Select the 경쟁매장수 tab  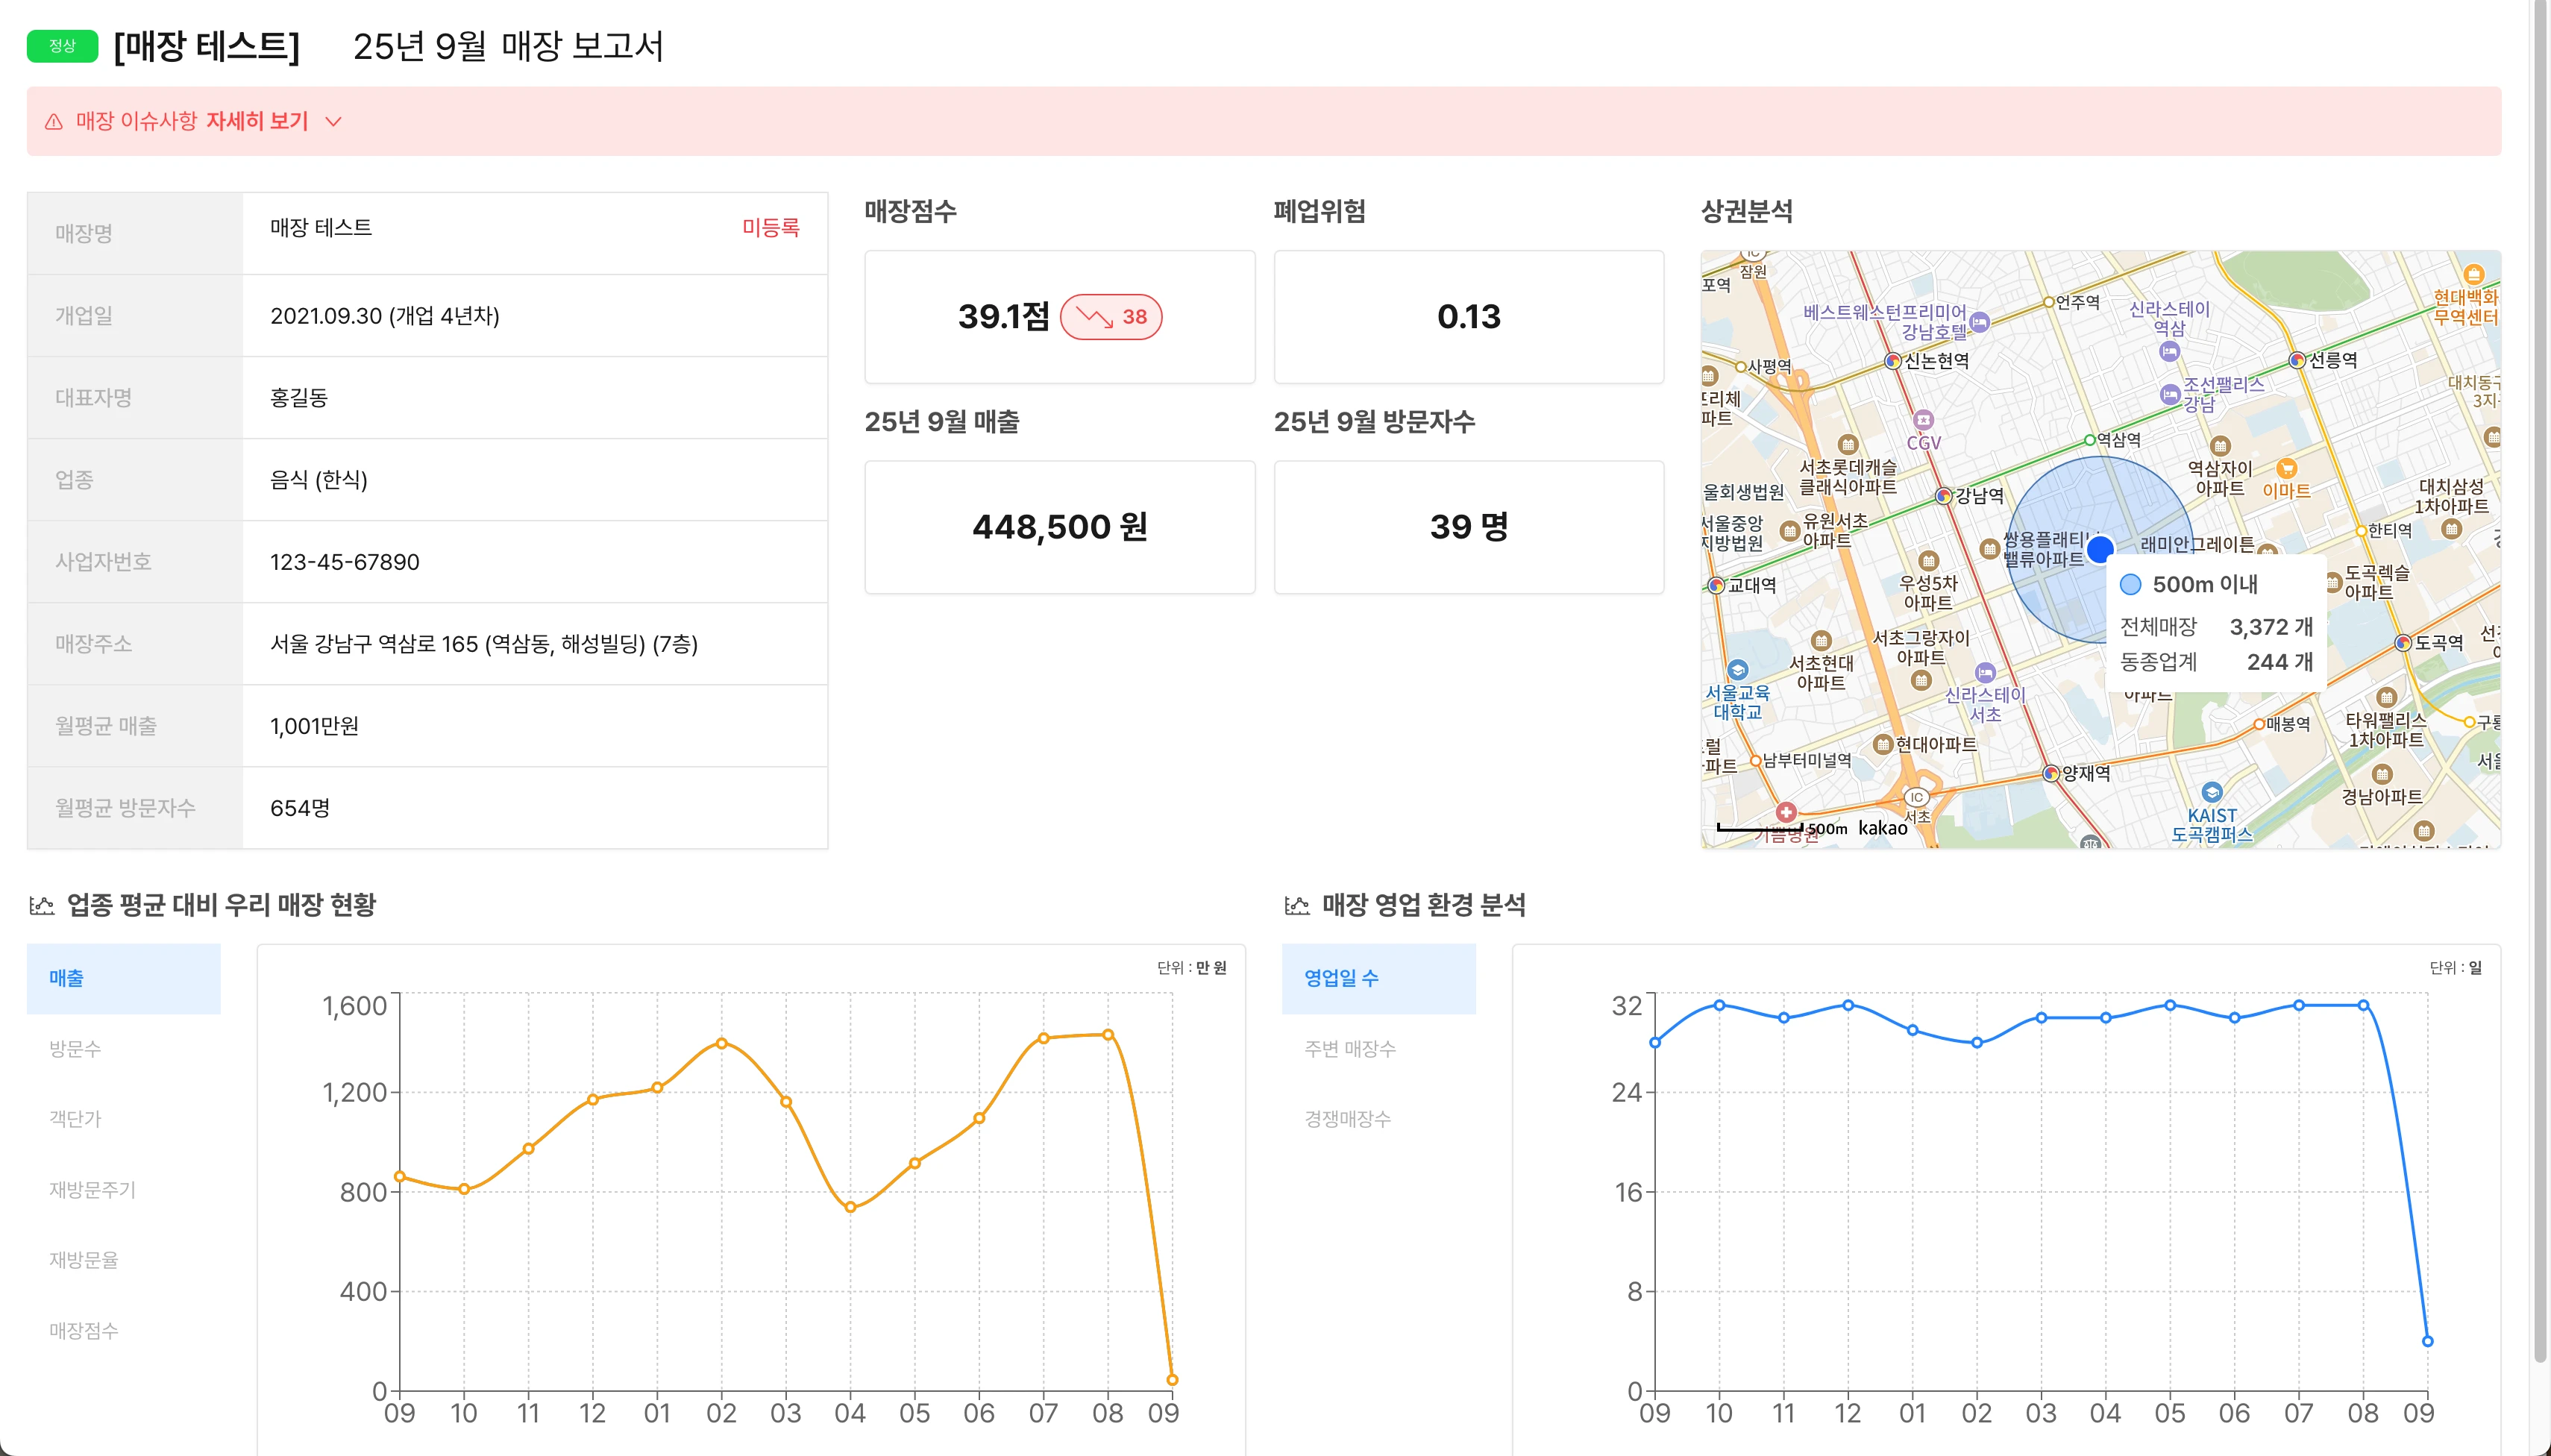pos(1347,1119)
